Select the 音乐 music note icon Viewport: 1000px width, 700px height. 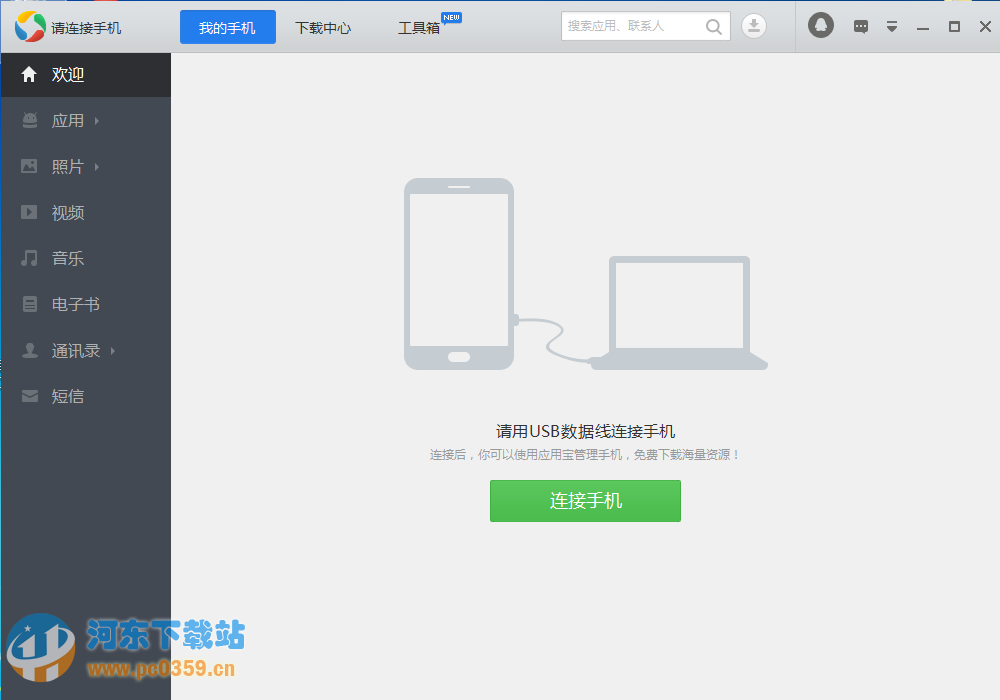28,258
